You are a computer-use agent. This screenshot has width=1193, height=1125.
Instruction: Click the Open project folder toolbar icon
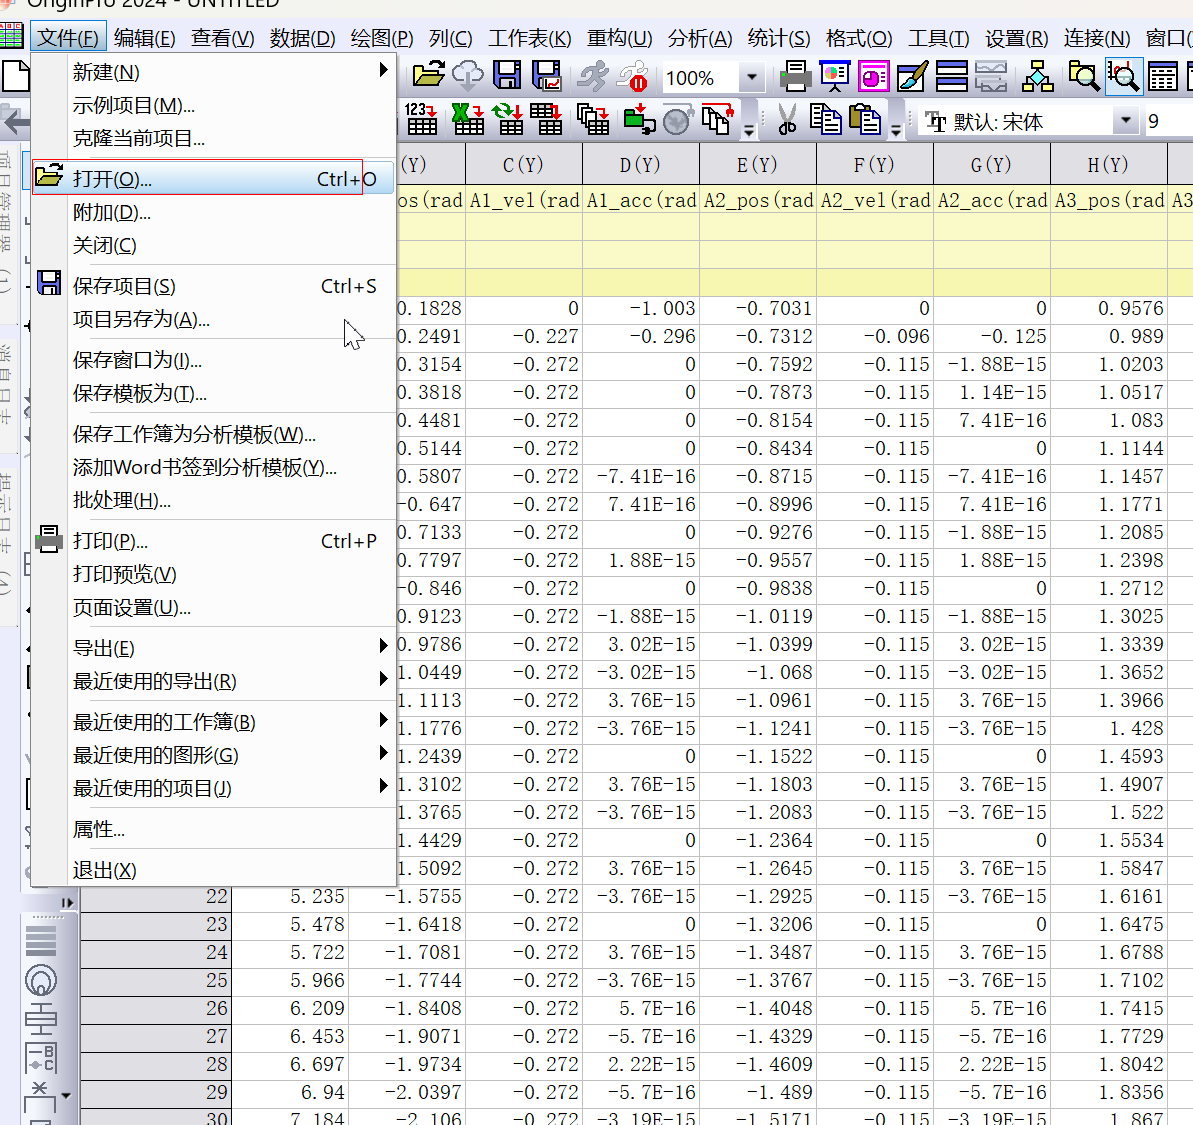[428, 75]
